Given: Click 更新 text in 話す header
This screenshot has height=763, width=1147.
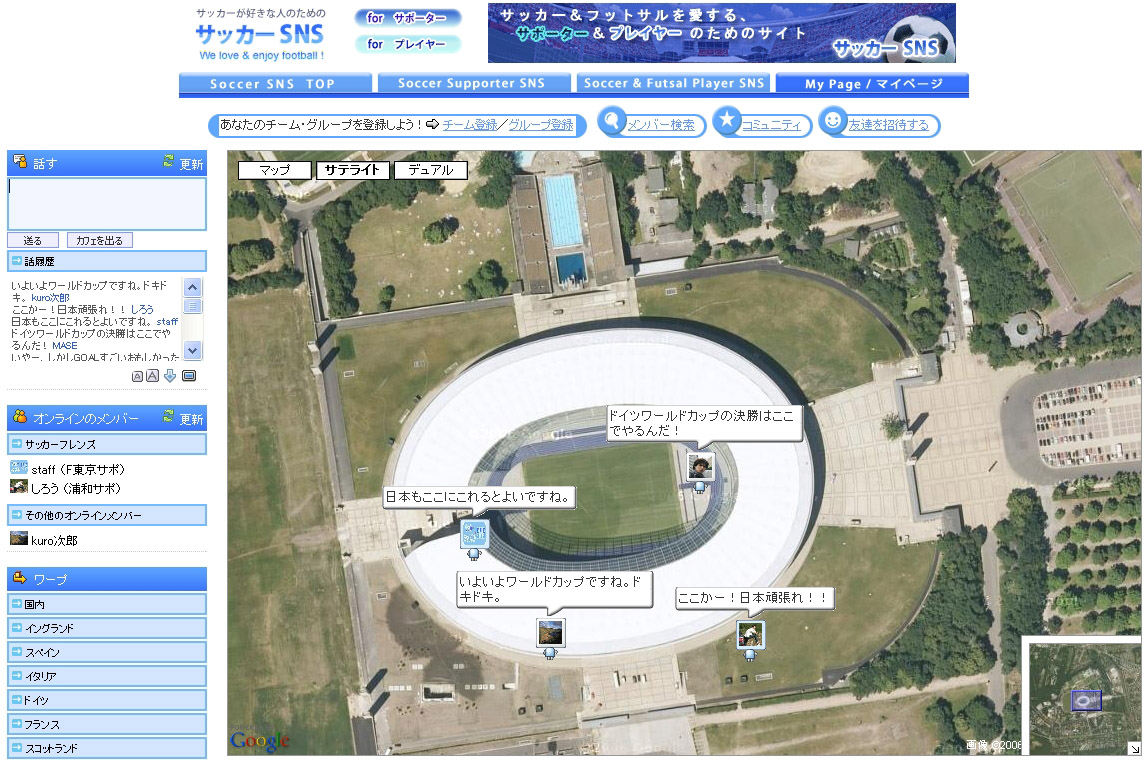Looking at the screenshot, I should [191, 164].
